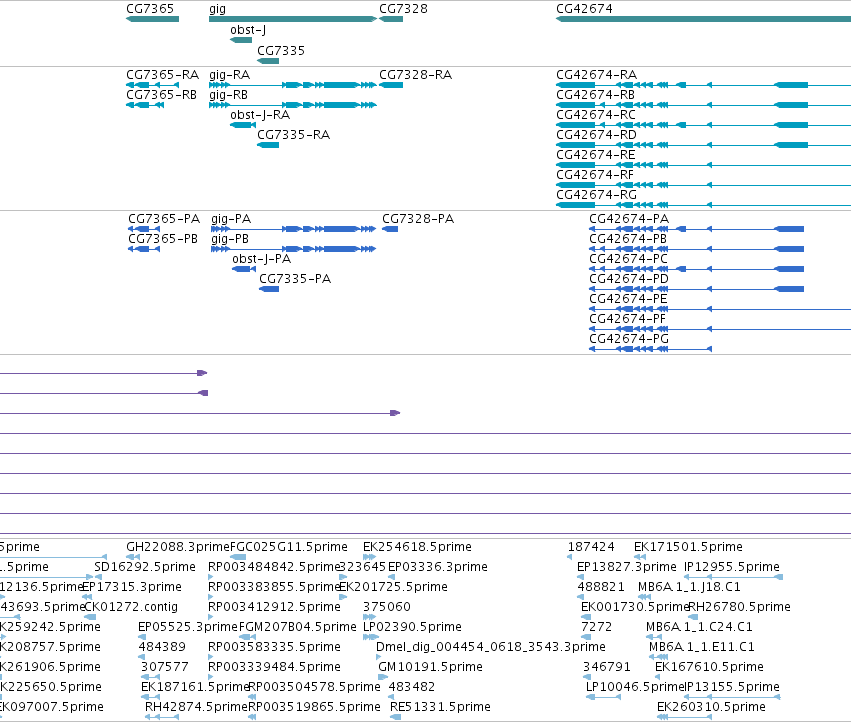Select the gig-PA protein feature
Screen dimensions: 851x722
[x=294, y=229]
